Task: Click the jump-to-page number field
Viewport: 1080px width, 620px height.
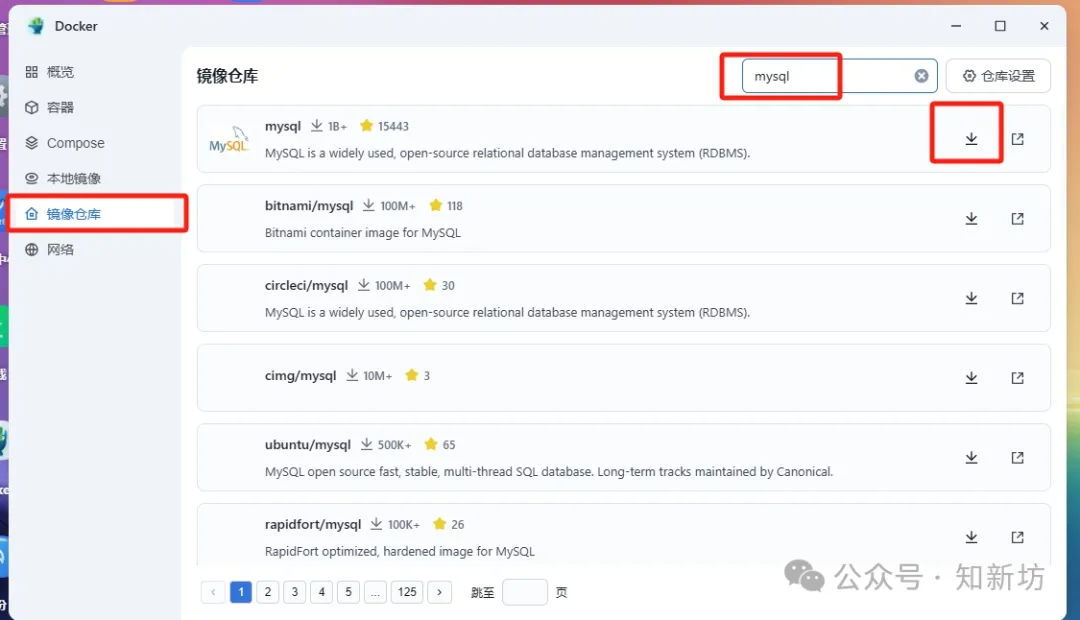Action: pos(524,592)
